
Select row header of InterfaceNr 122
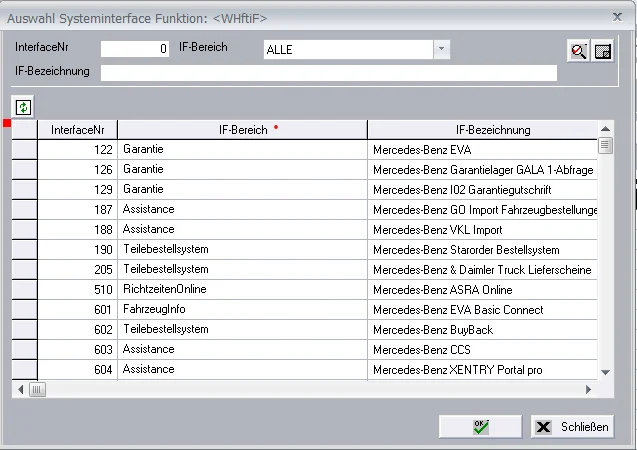[x=24, y=149]
